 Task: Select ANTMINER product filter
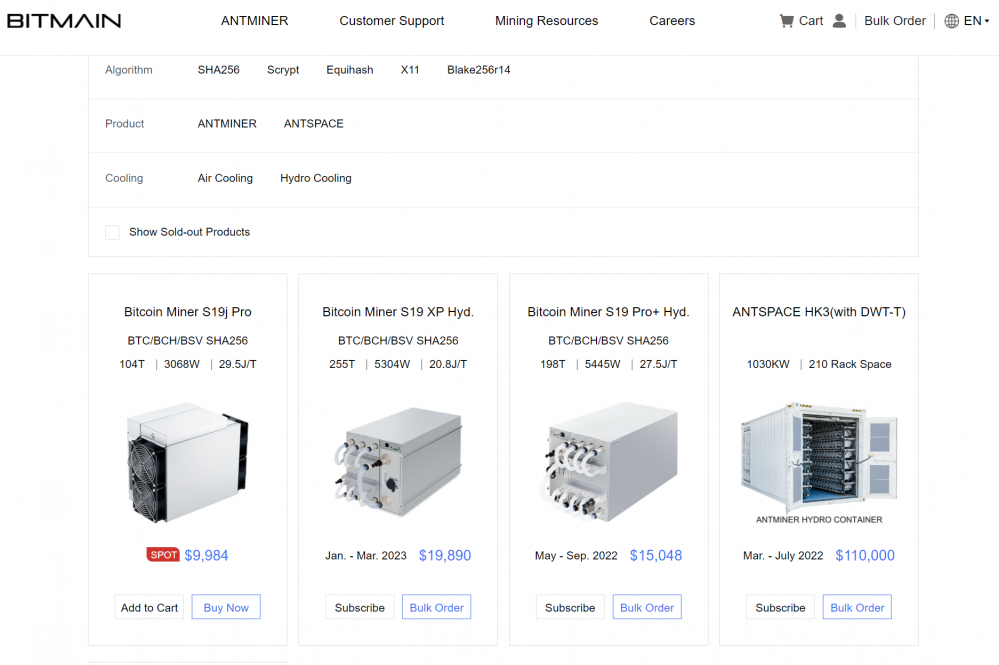[227, 124]
